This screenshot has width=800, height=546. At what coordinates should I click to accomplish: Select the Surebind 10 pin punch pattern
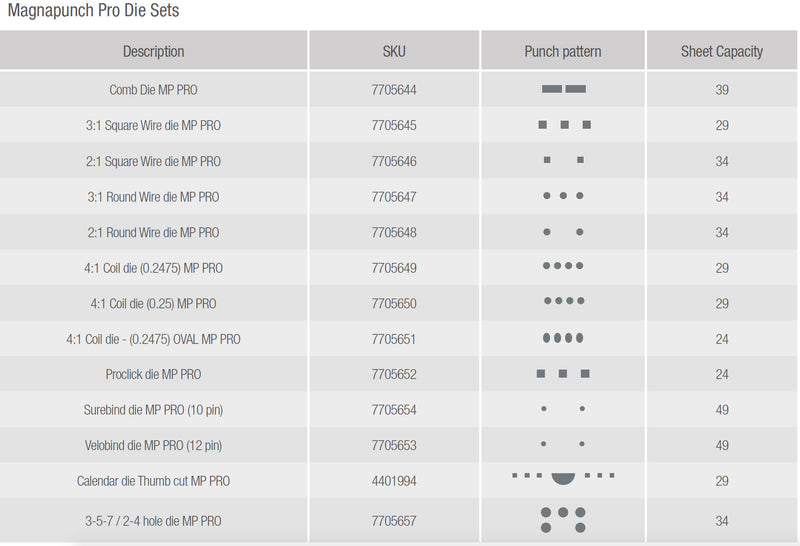(563, 409)
